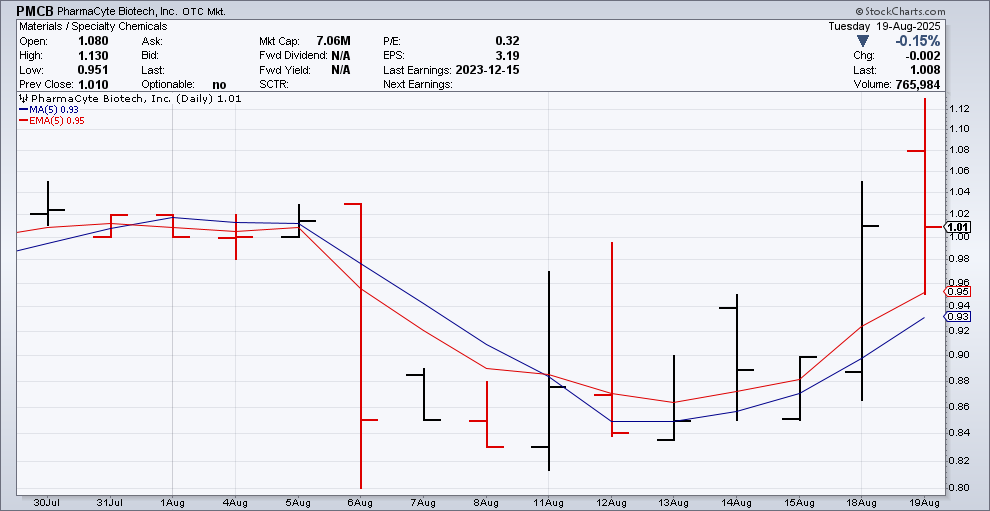This screenshot has width=990, height=511.
Task: Click the Fwd Yield N/A value
Action: (x=341, y=70)
